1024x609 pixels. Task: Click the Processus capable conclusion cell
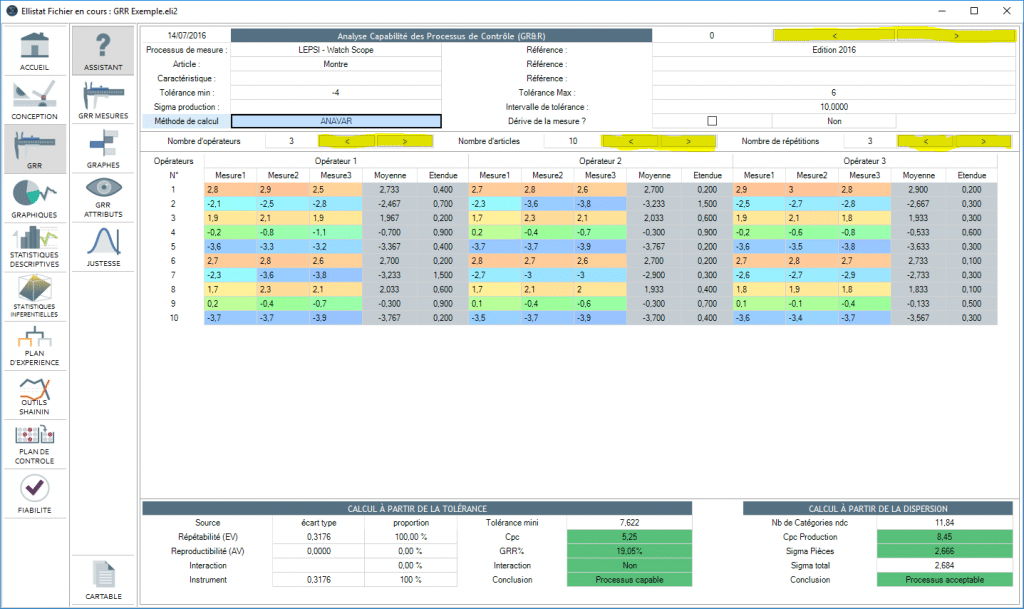pyautogui.click(x=630, y=580)
